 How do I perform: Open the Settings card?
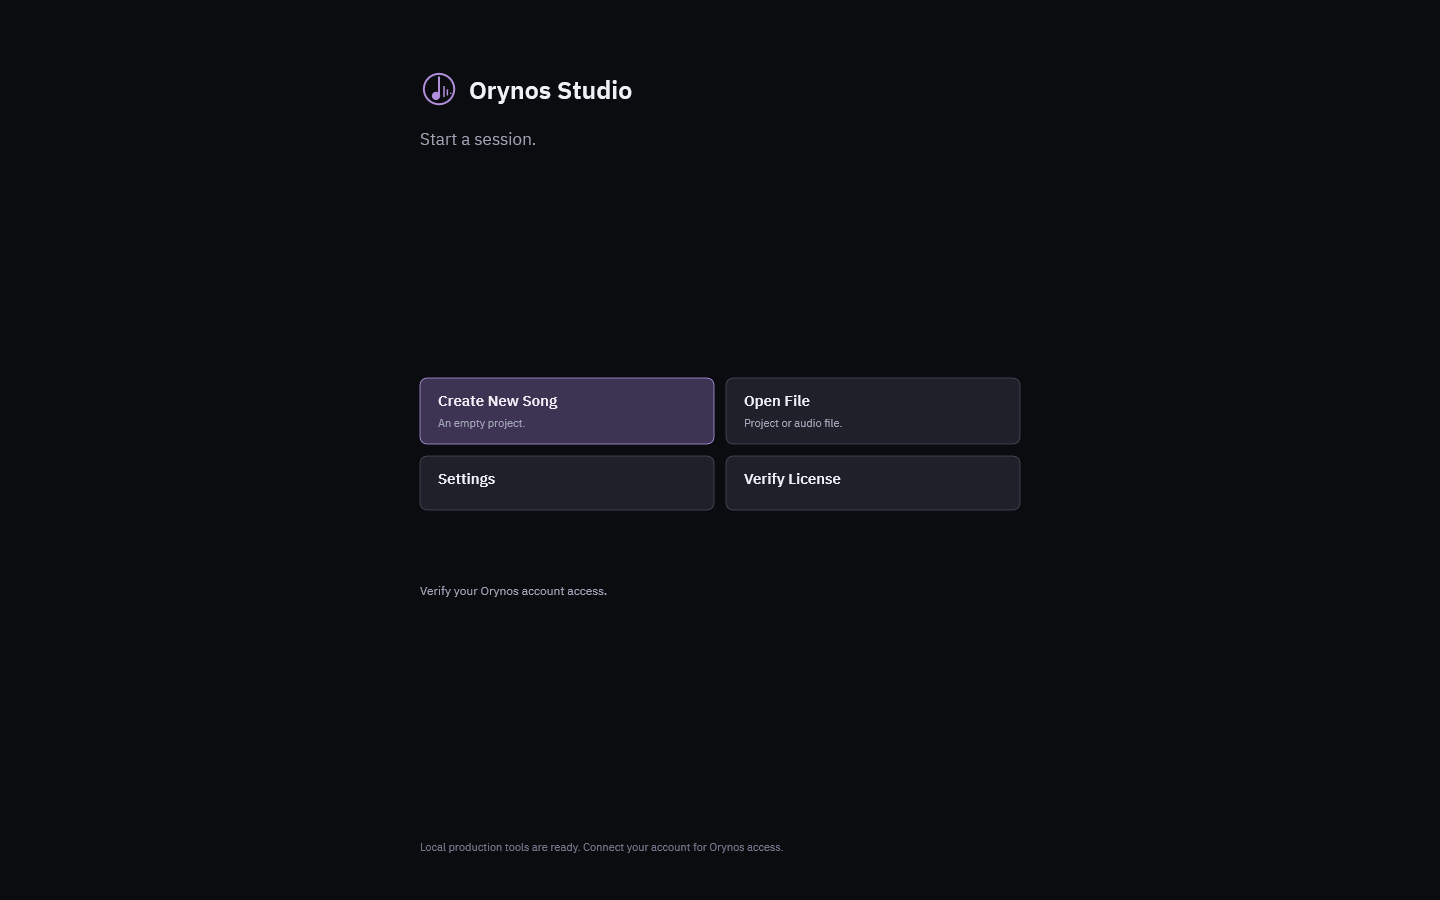pyautogui.click(x=567, y=483)
